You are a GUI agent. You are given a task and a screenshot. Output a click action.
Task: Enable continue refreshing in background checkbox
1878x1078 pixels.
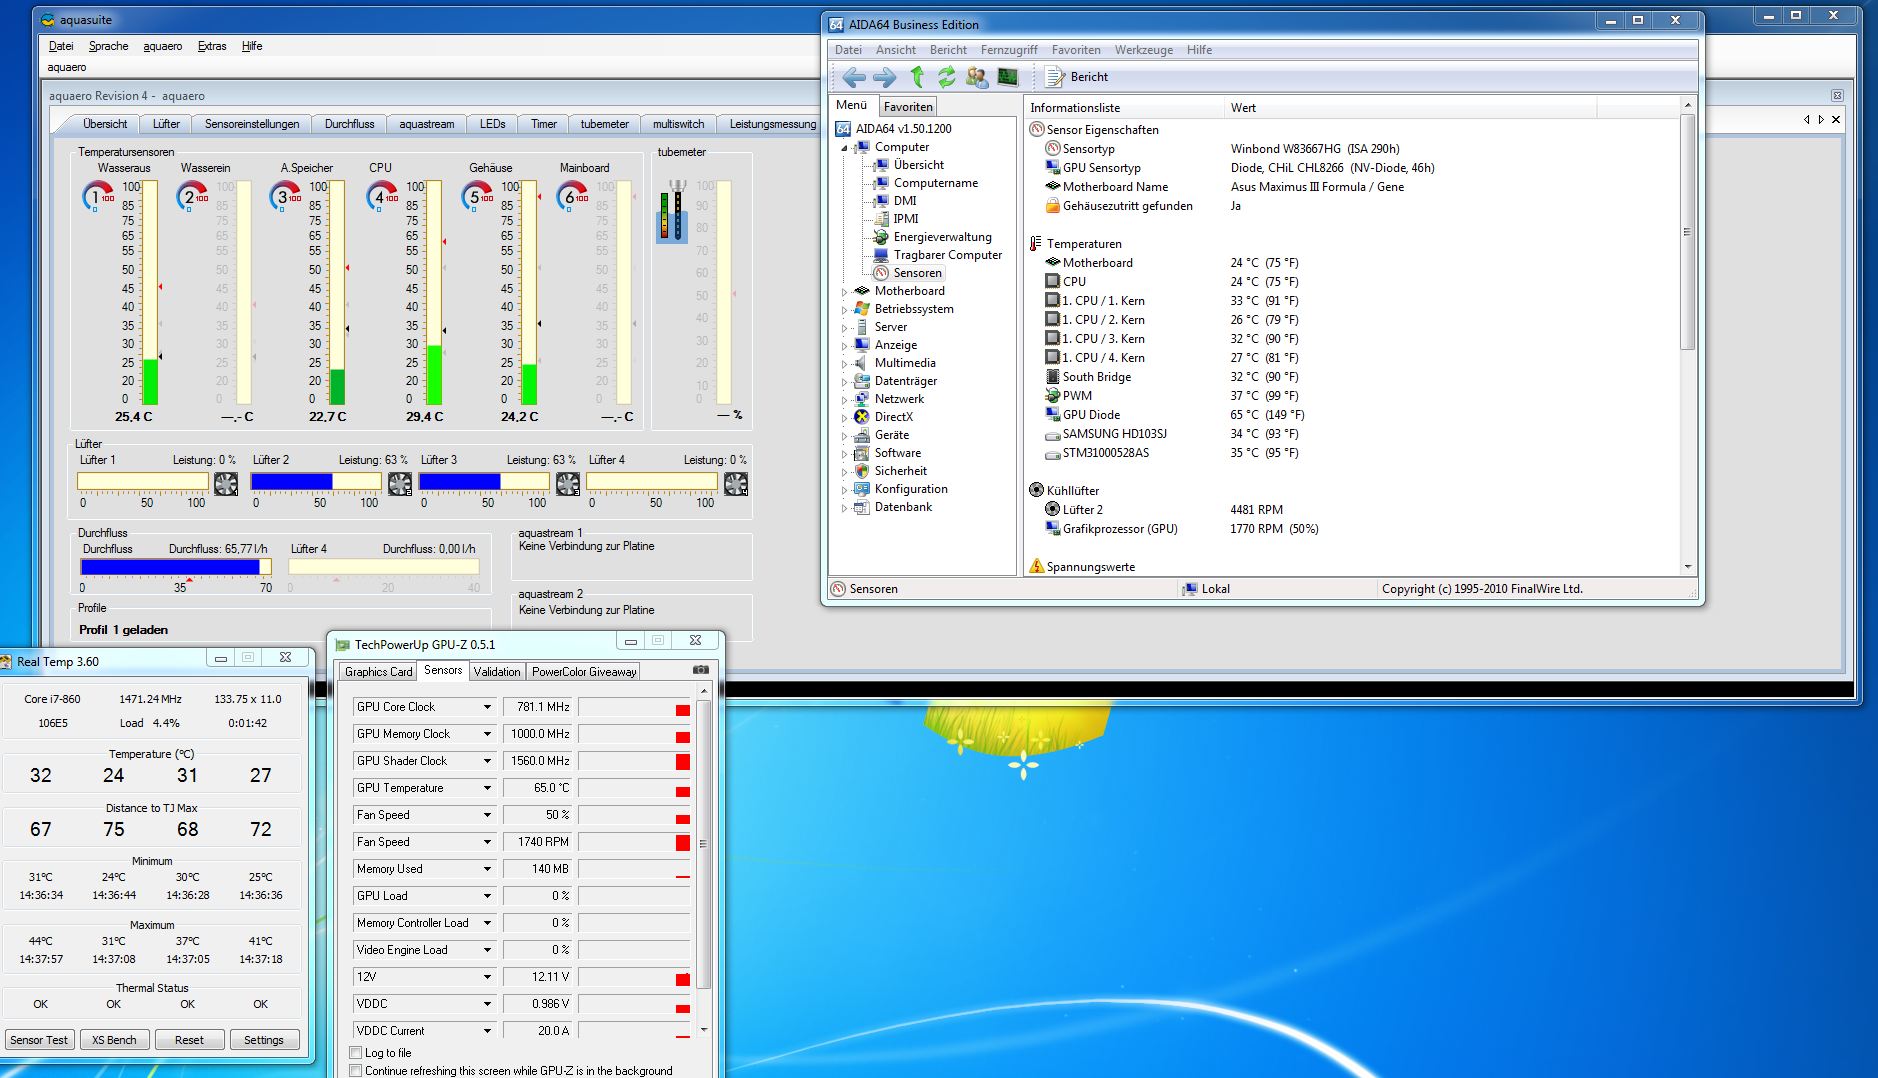[x=356, y=1071]
